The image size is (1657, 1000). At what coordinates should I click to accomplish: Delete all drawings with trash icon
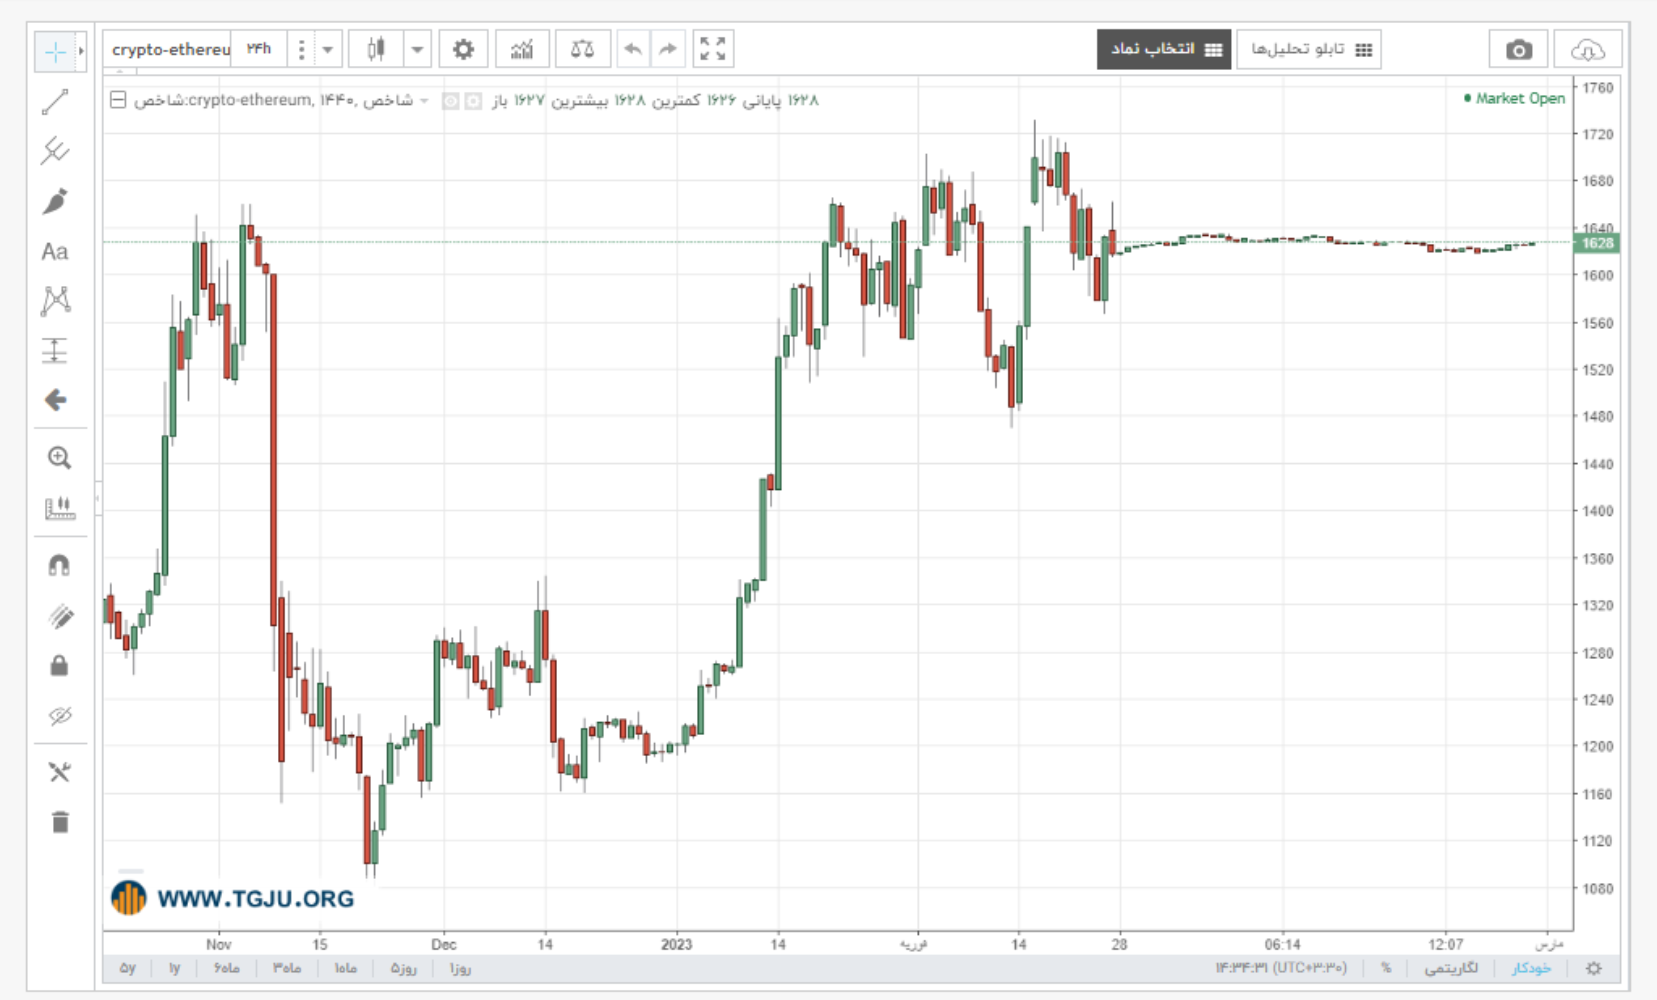60,822
